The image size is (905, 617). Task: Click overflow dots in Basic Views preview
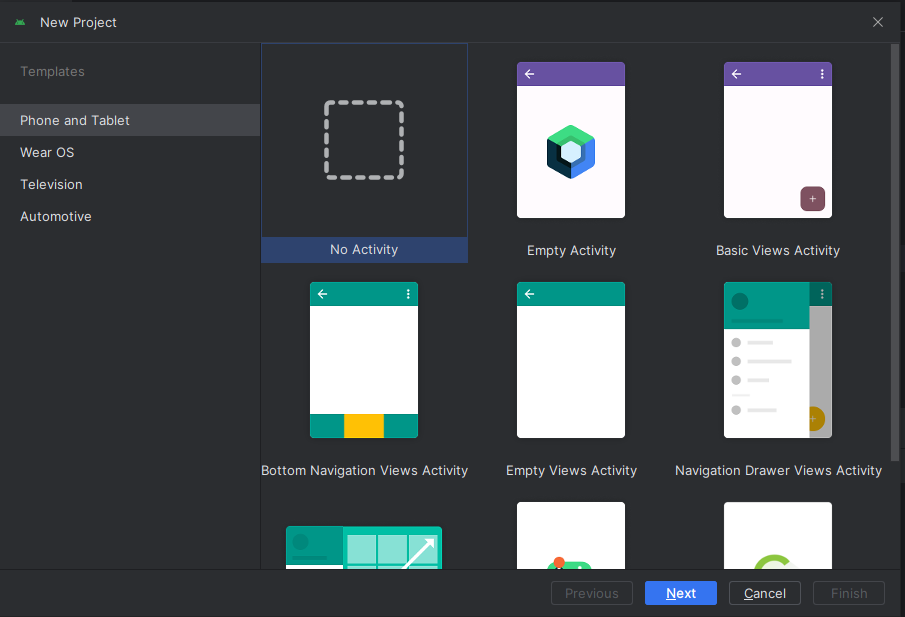tap(822, 74)
